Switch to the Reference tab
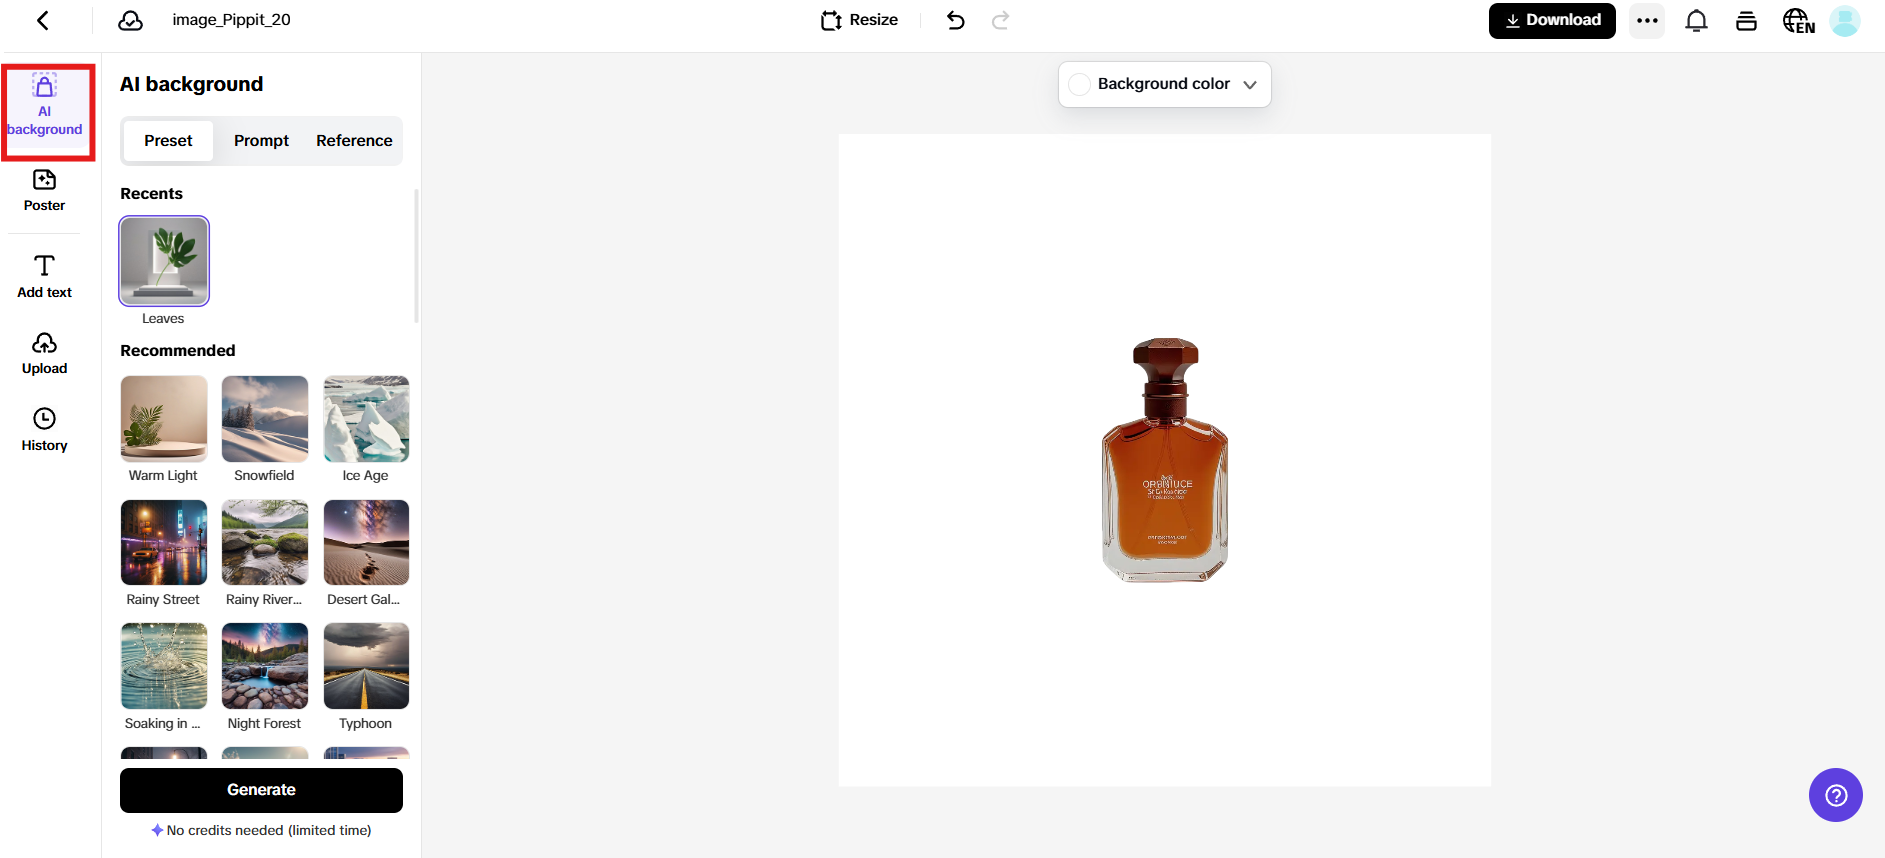Viewport: 1885px width, 858px height. (x=354, y=141)
